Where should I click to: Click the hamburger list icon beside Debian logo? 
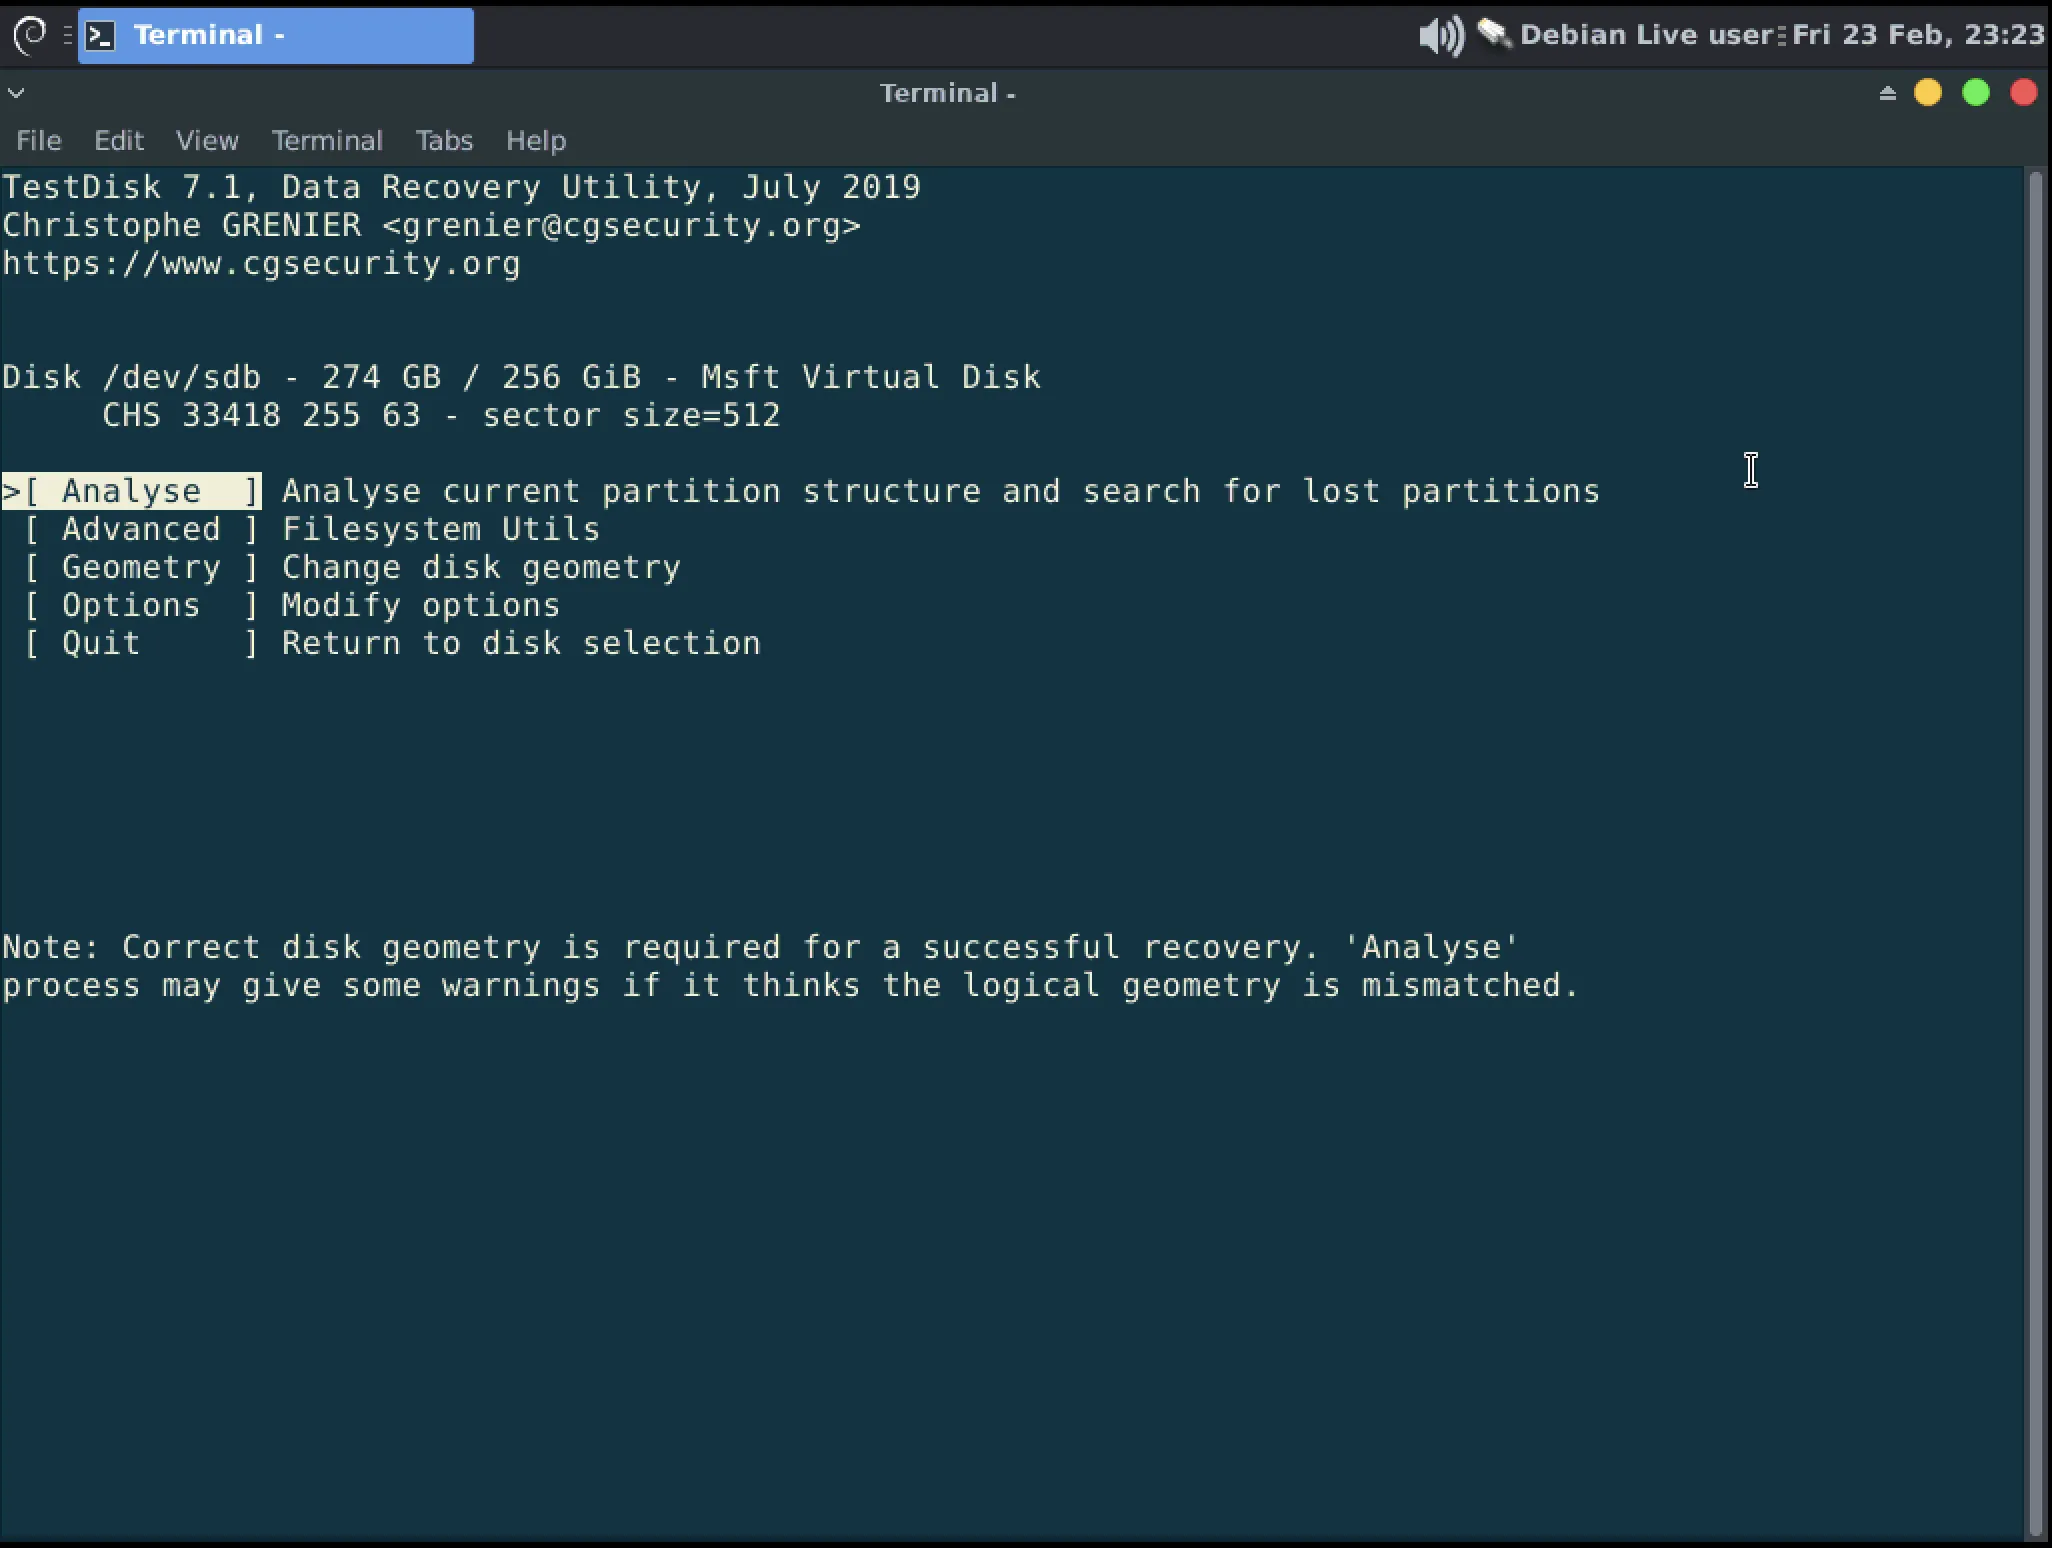[67, 35]
